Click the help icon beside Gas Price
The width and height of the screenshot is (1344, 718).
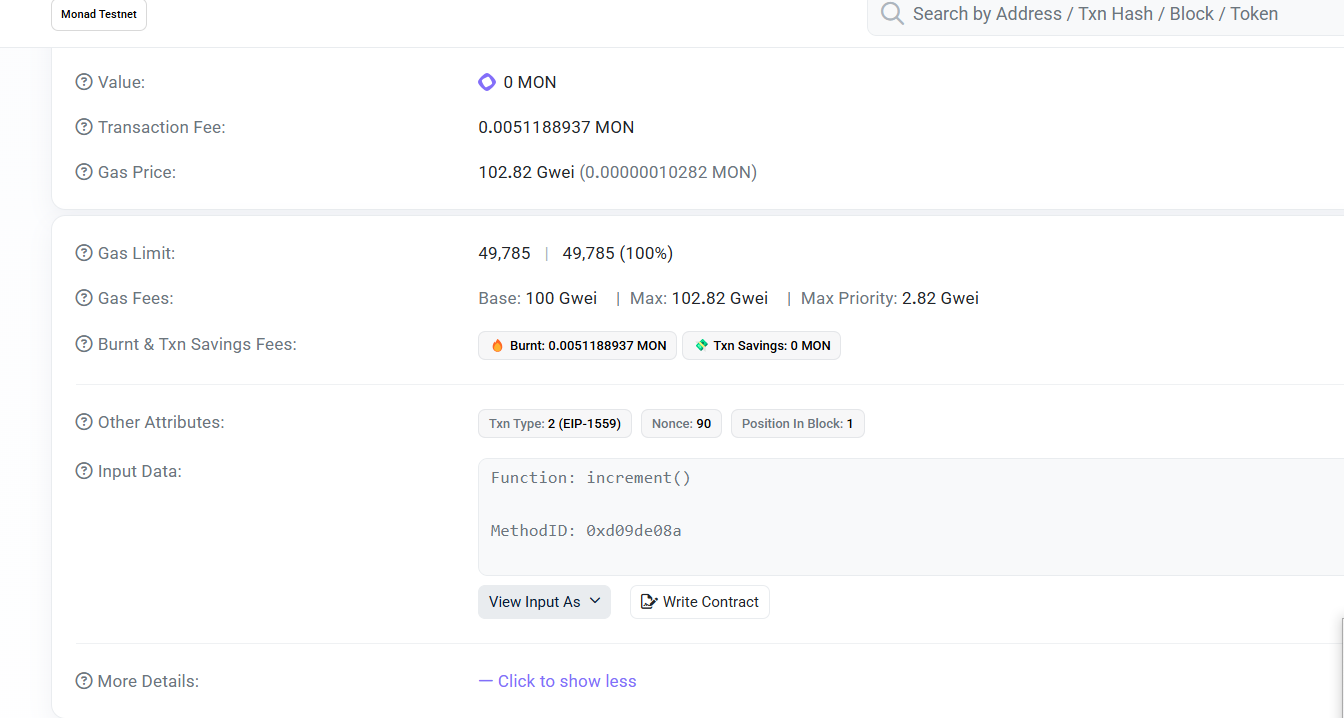(x=84, y=172)
